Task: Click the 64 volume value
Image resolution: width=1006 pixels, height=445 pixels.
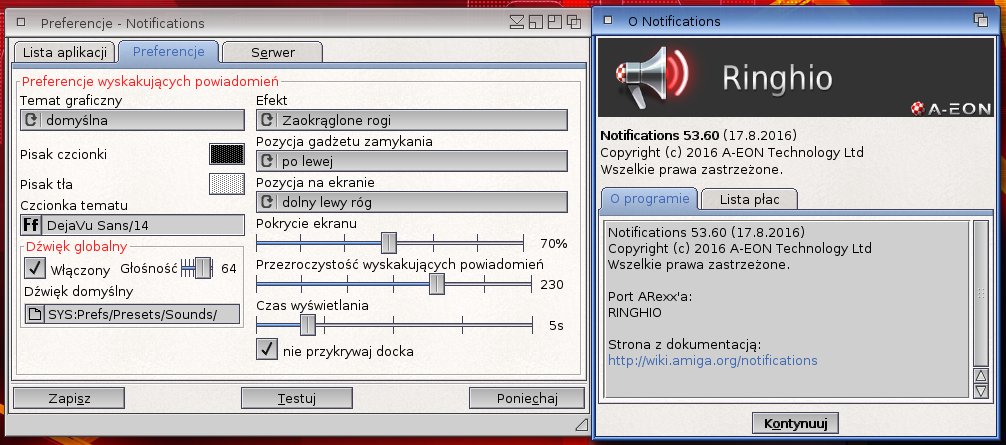Action: (x=229, y=269)
